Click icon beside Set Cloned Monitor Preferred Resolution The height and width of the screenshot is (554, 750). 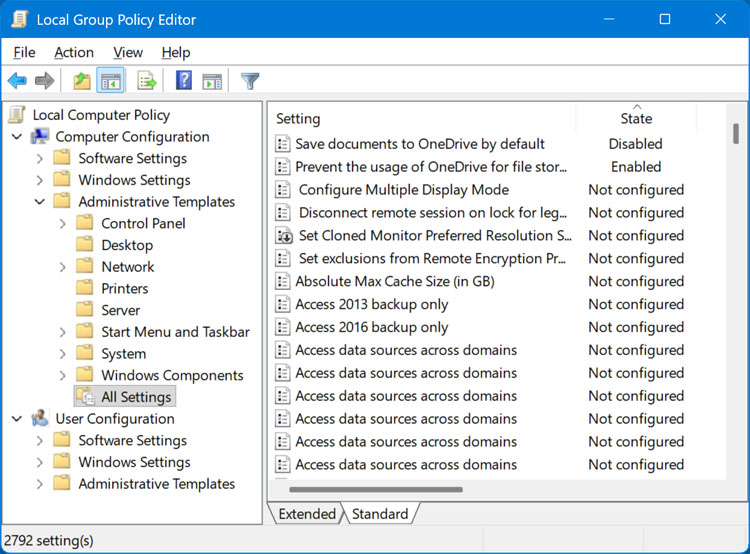[x=284, y=235]
